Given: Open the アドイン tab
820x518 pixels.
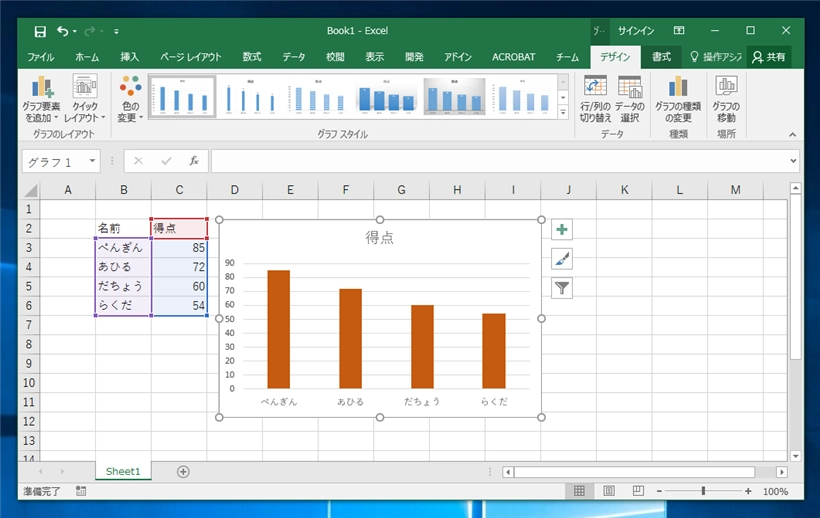Looking at the screenshot, I should [458, 57].
